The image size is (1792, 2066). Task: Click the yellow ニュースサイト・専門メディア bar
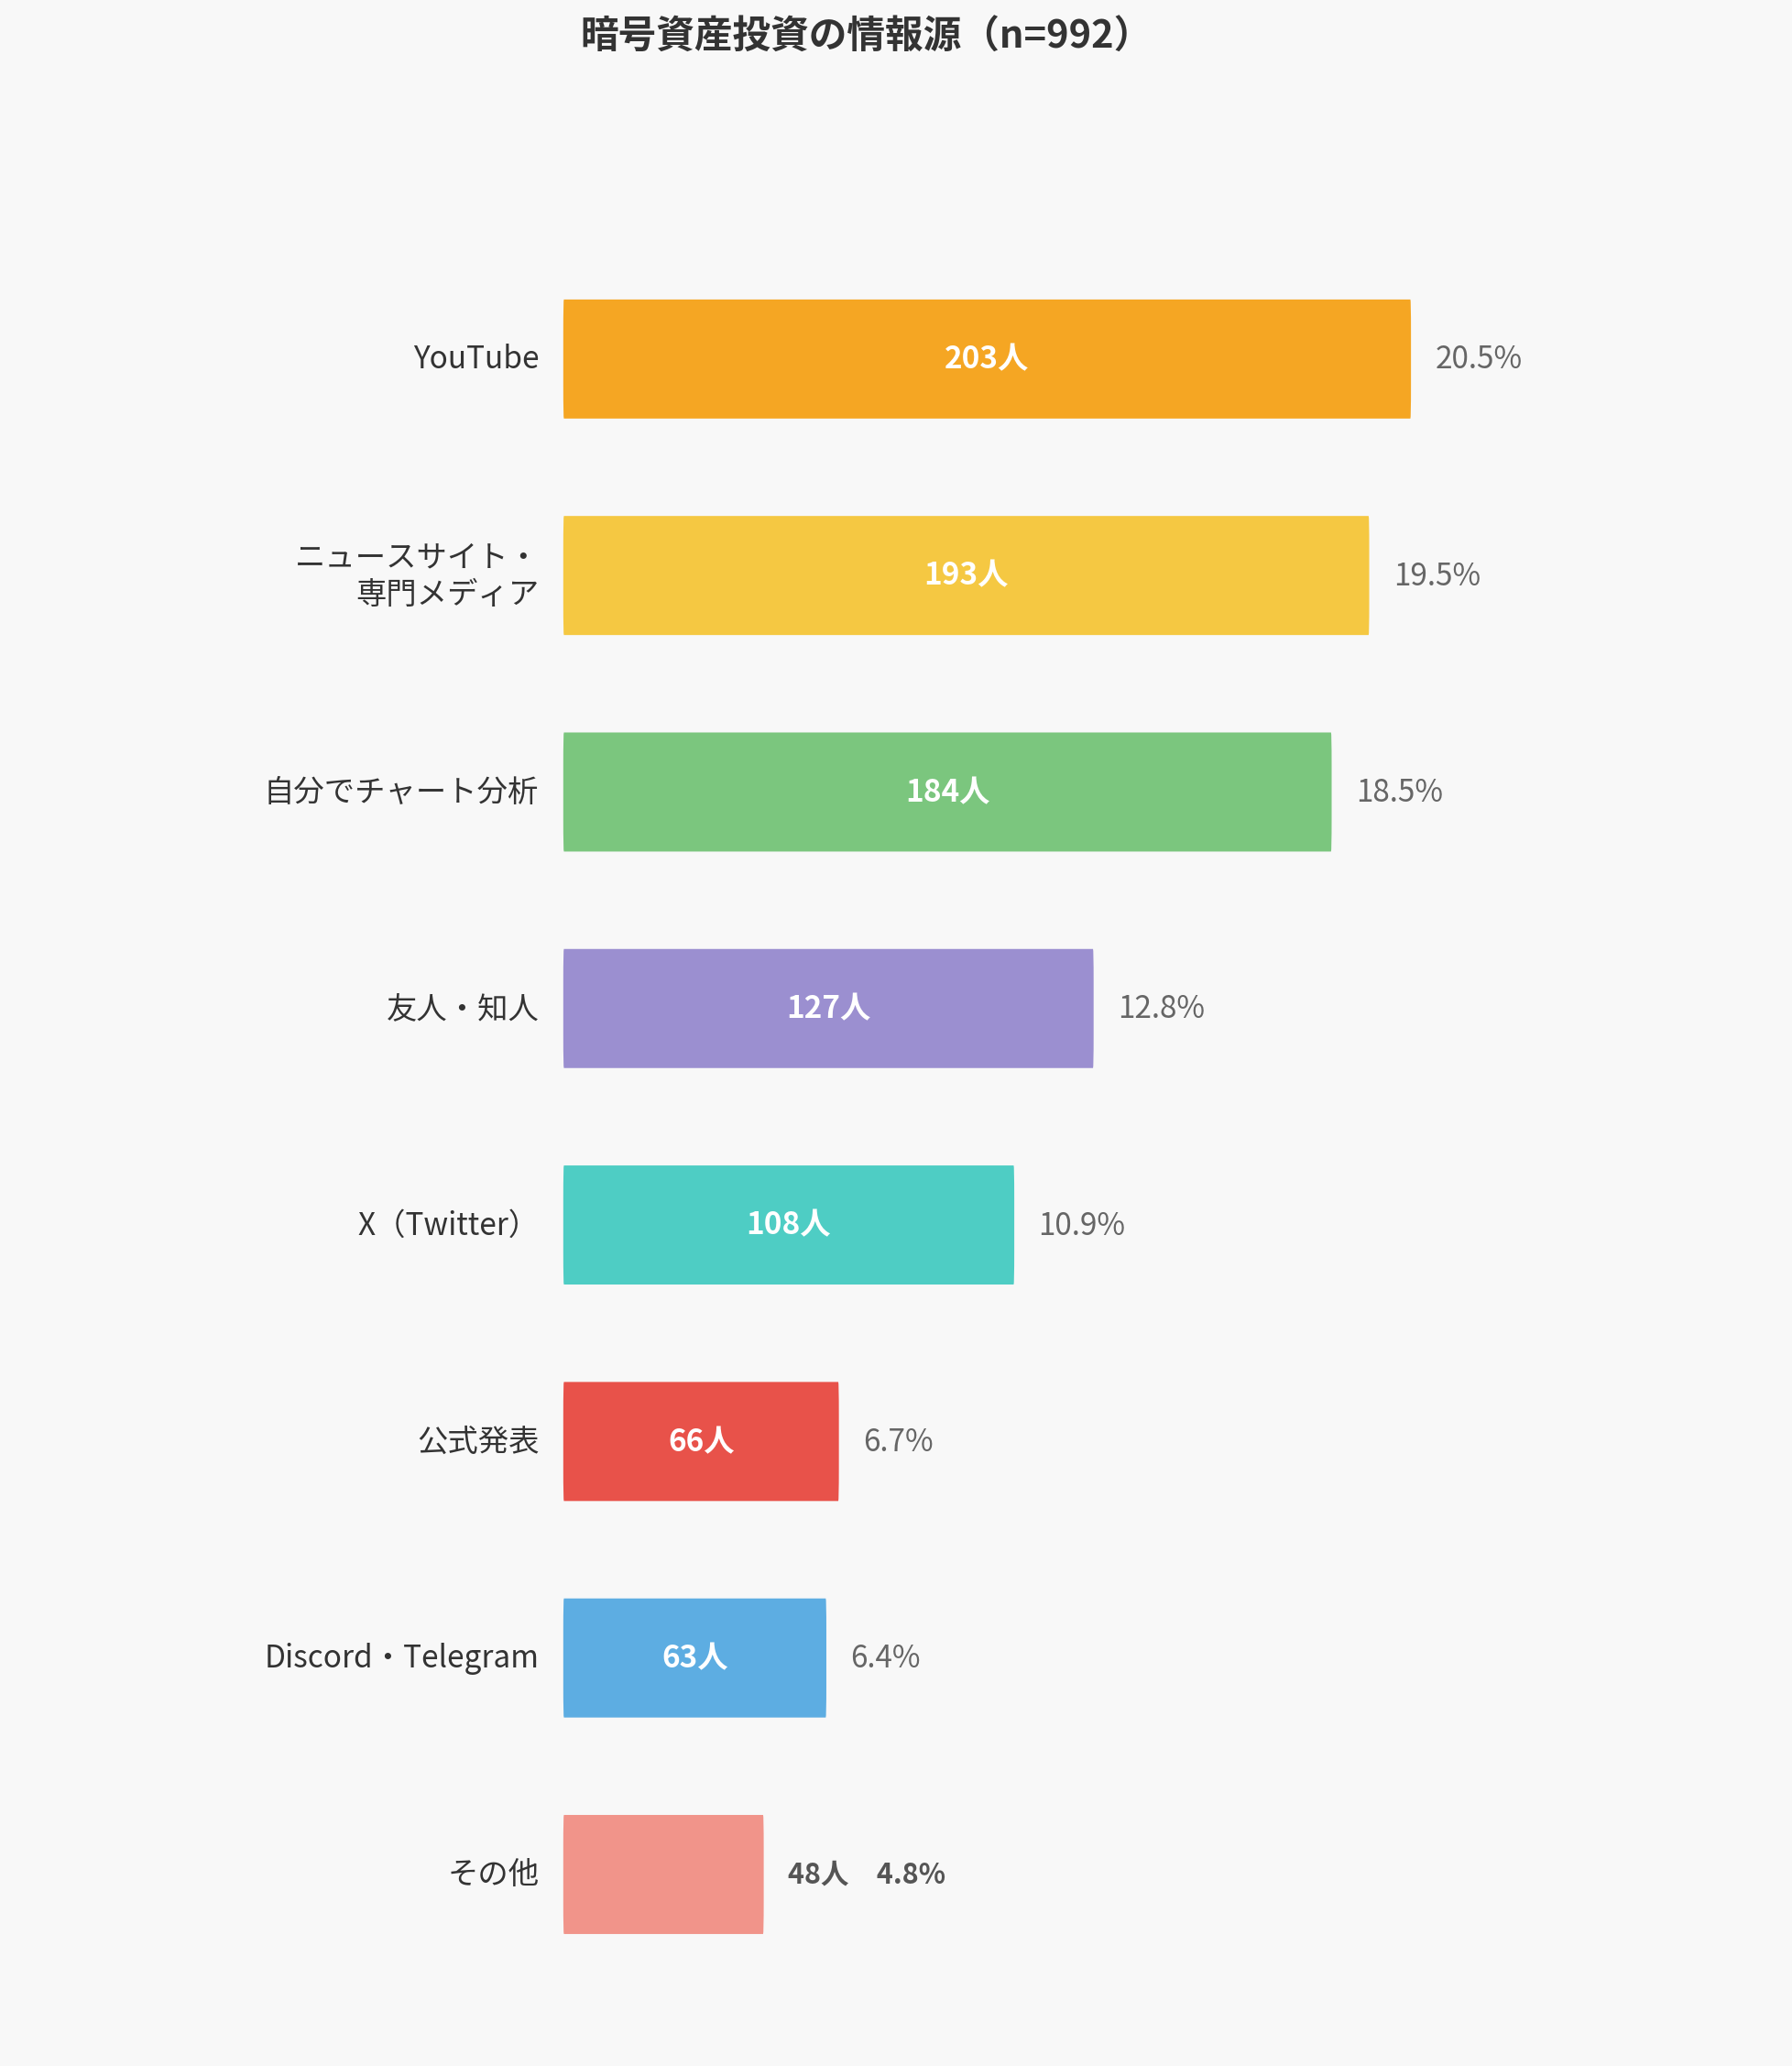click(x=965, y=575)
